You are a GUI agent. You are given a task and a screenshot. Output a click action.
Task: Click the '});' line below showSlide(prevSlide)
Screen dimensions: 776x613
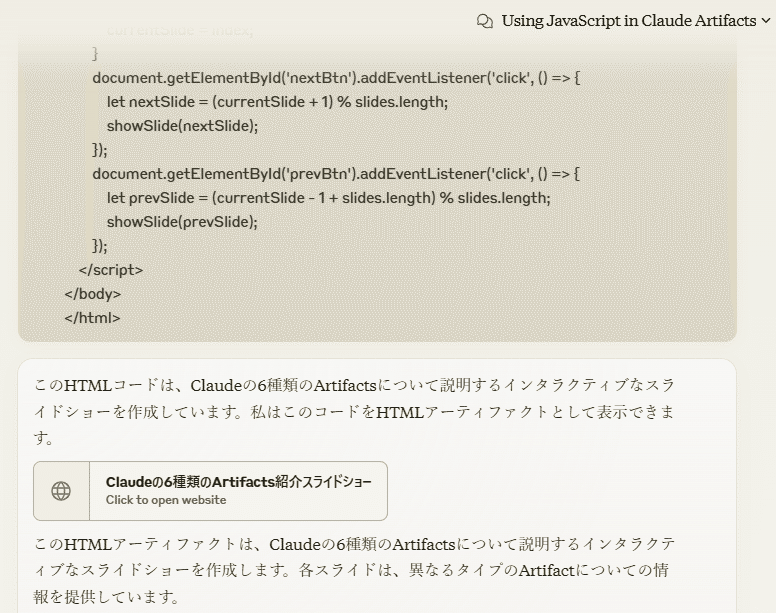pyautogui.click(x=99, y=245)
